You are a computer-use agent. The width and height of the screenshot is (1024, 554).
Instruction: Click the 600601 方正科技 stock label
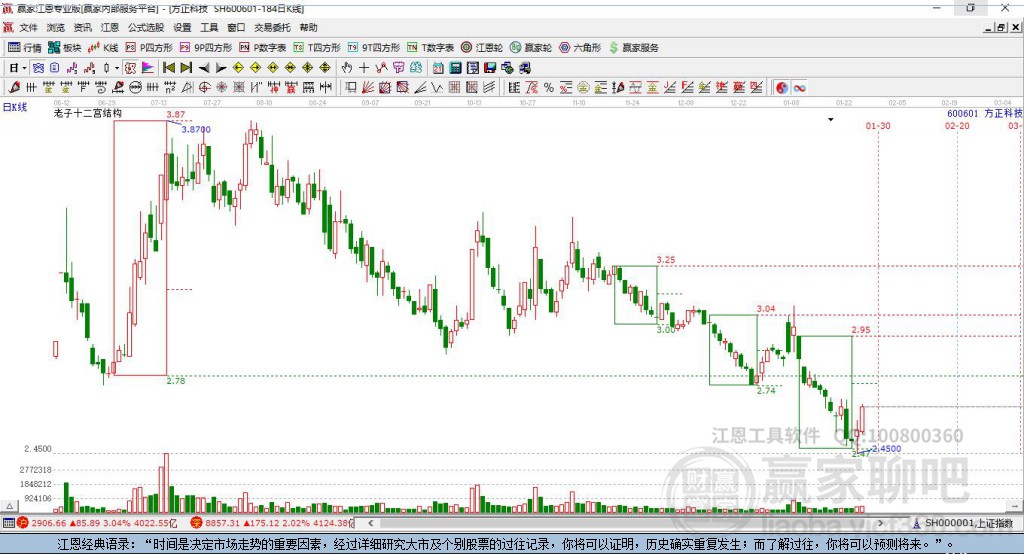984,114
